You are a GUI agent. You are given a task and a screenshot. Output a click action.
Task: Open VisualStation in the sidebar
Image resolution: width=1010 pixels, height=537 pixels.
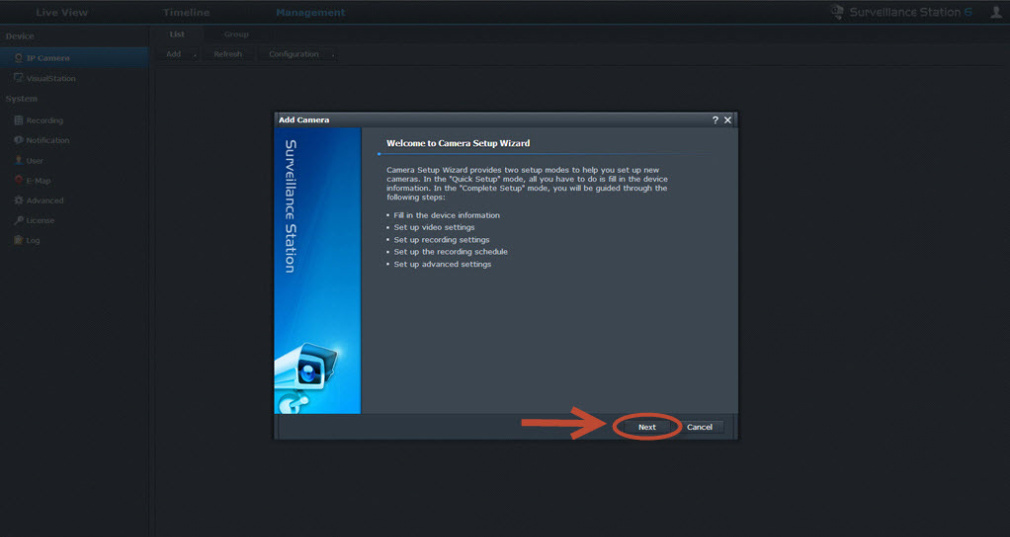pos(50,78)
